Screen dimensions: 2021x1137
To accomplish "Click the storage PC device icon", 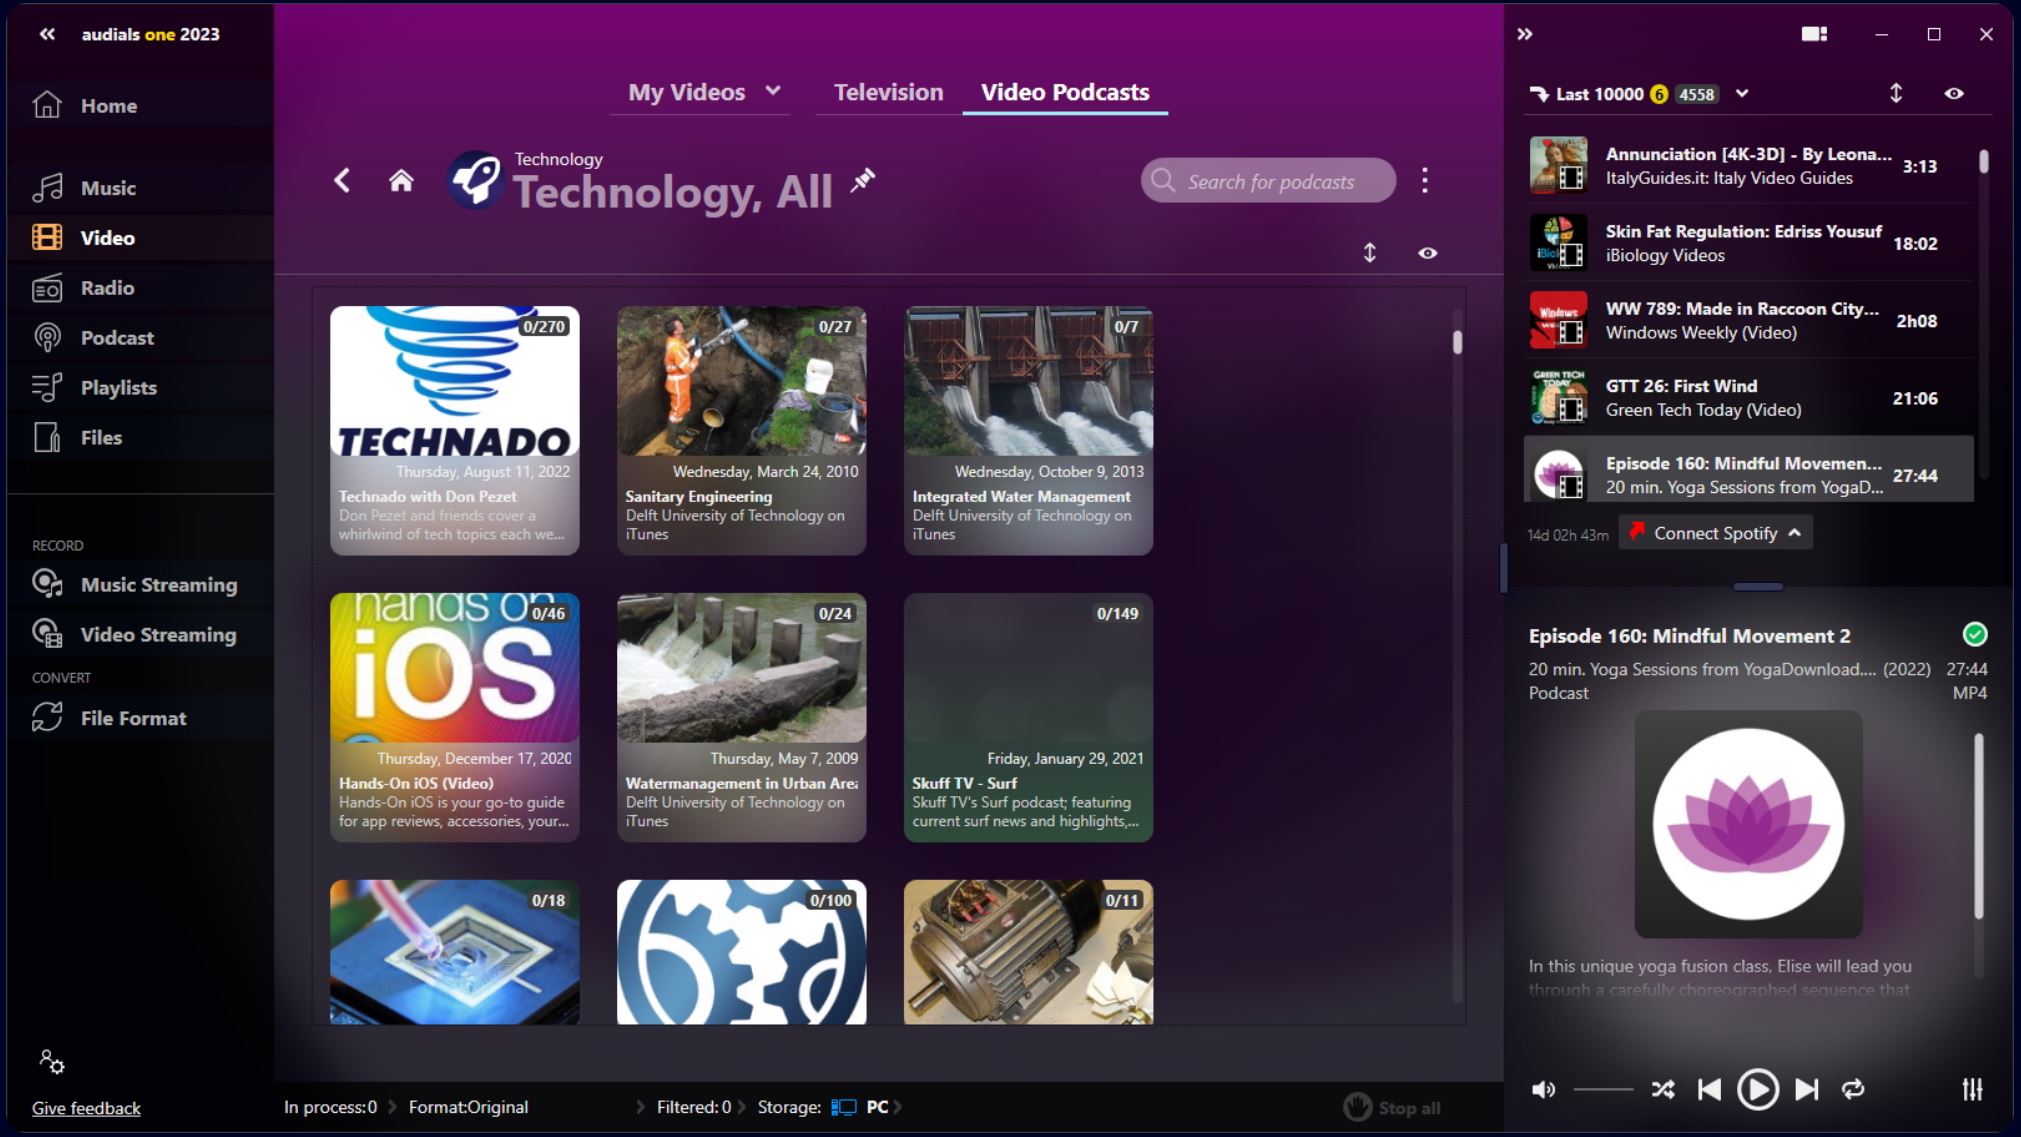I will [844, 1107].
